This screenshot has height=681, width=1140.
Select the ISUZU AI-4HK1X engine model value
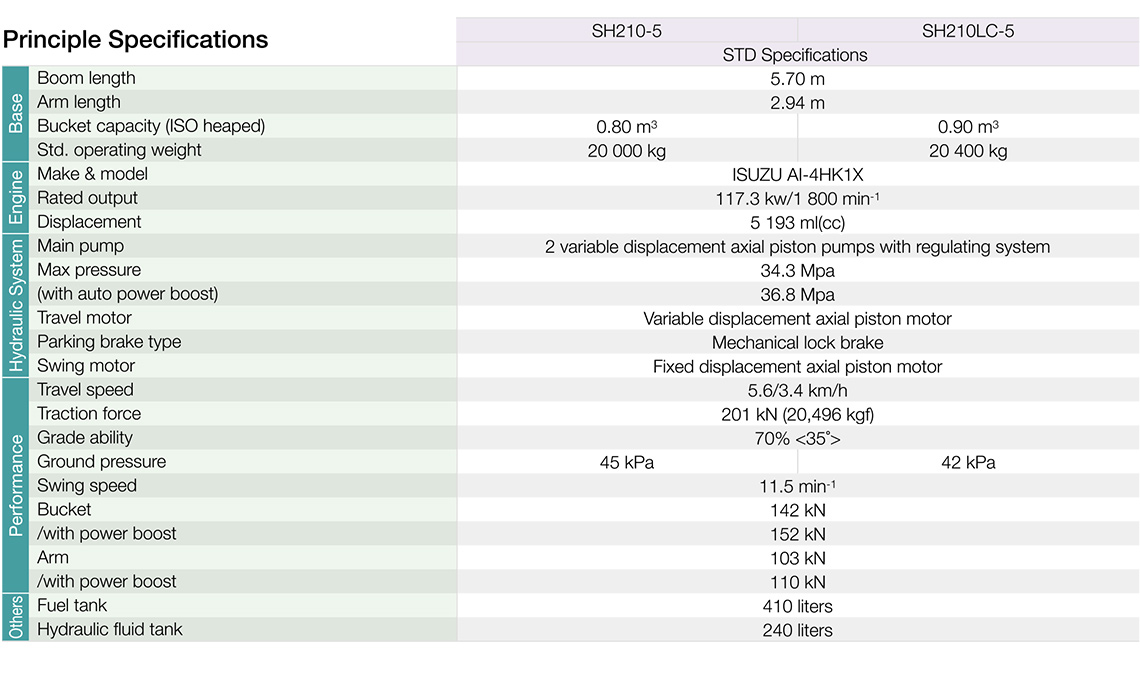[797, 175]
